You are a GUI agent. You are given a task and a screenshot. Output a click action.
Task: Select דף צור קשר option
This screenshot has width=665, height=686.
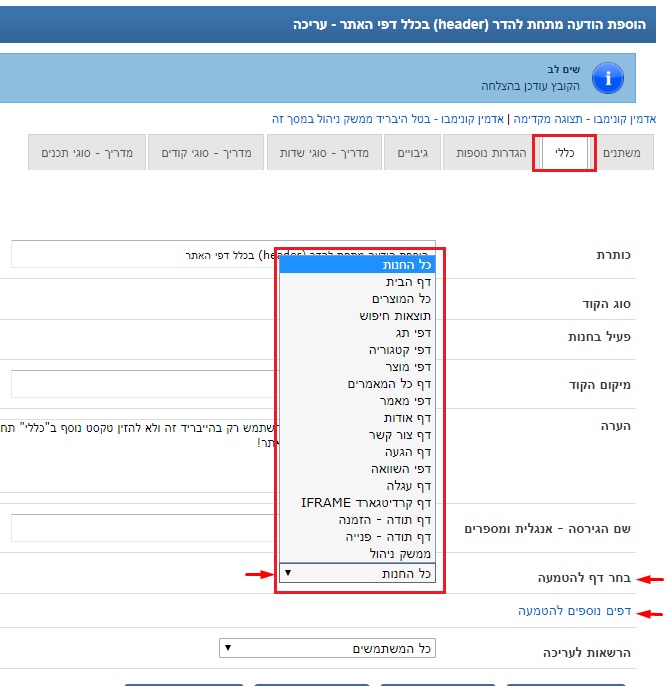(357, 435)
